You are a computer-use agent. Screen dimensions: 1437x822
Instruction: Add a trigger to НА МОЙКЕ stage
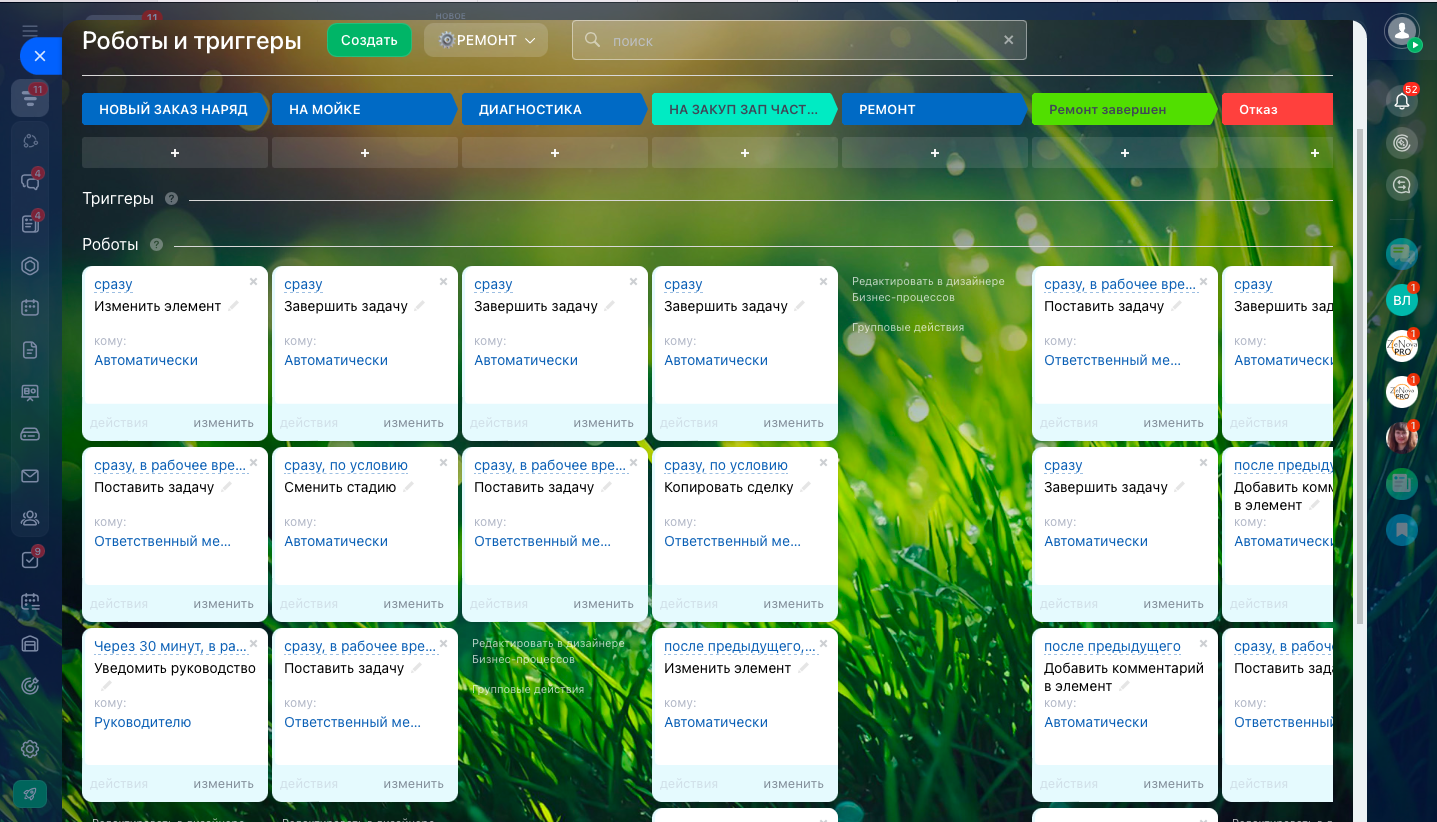point(365,153)
